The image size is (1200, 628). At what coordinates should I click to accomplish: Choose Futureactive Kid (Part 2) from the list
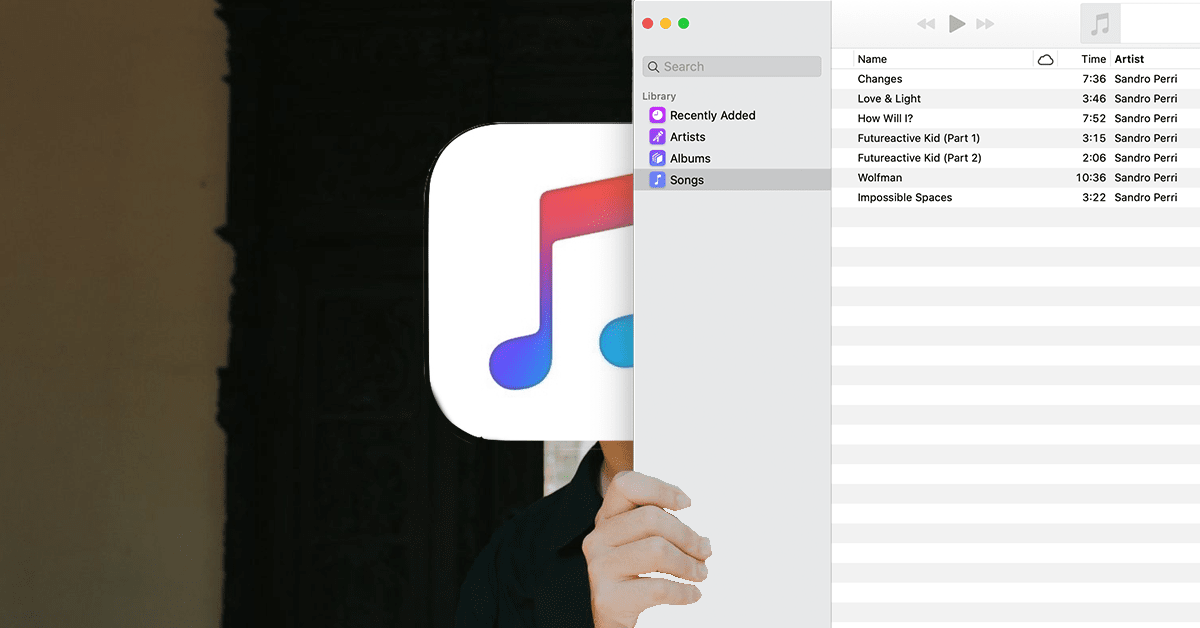coord(917,157)
